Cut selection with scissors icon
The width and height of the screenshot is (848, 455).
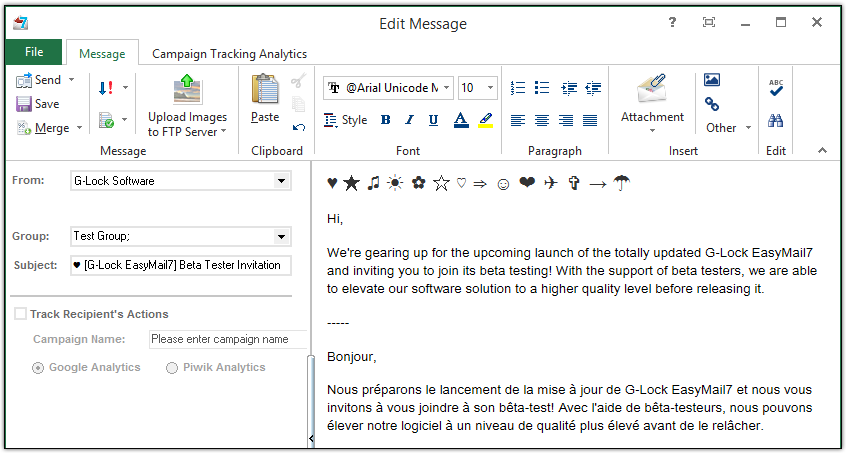point(299,81)
